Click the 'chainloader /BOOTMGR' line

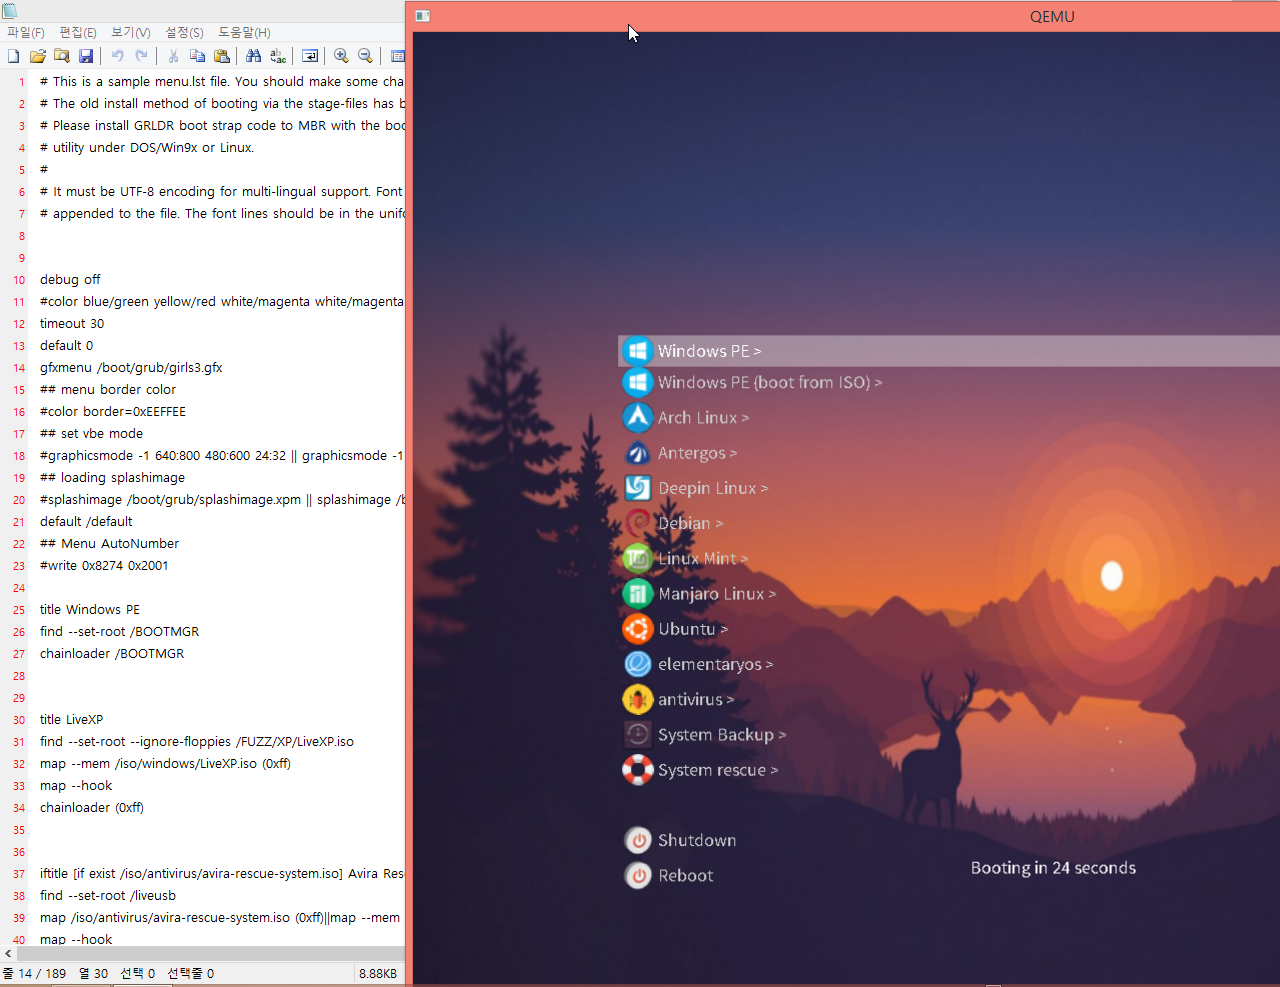[112, 653]
